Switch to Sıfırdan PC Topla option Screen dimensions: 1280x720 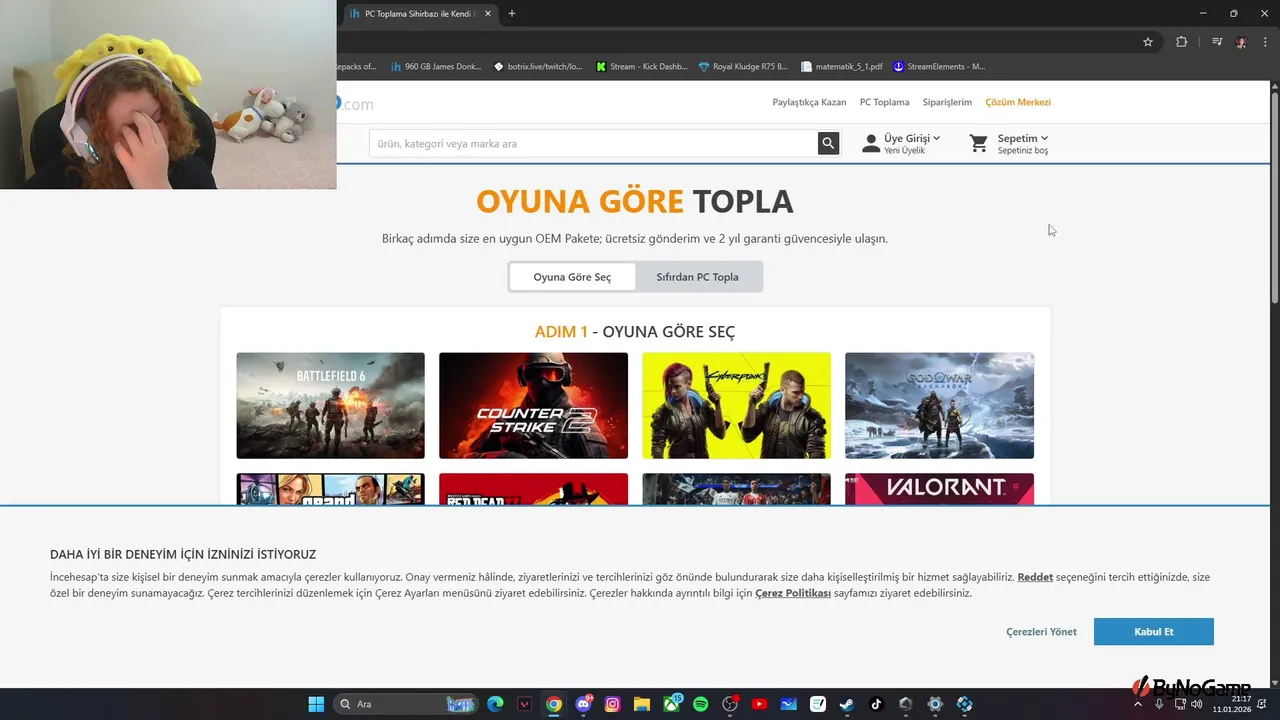[697, 277]
